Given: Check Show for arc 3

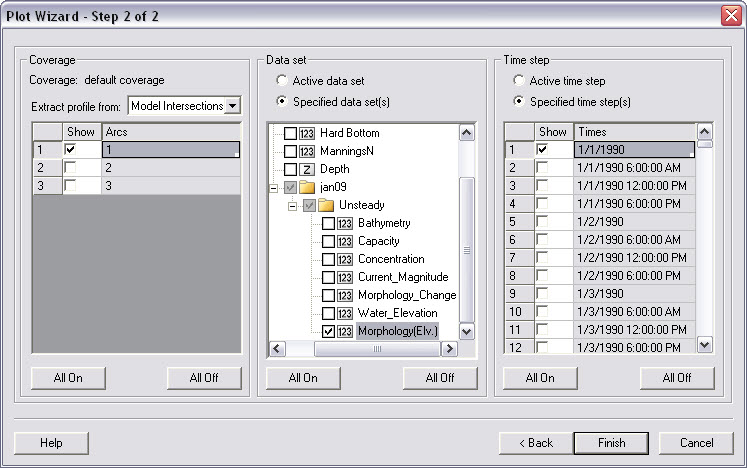Looking at the screenshot, I should click(70, 185).
